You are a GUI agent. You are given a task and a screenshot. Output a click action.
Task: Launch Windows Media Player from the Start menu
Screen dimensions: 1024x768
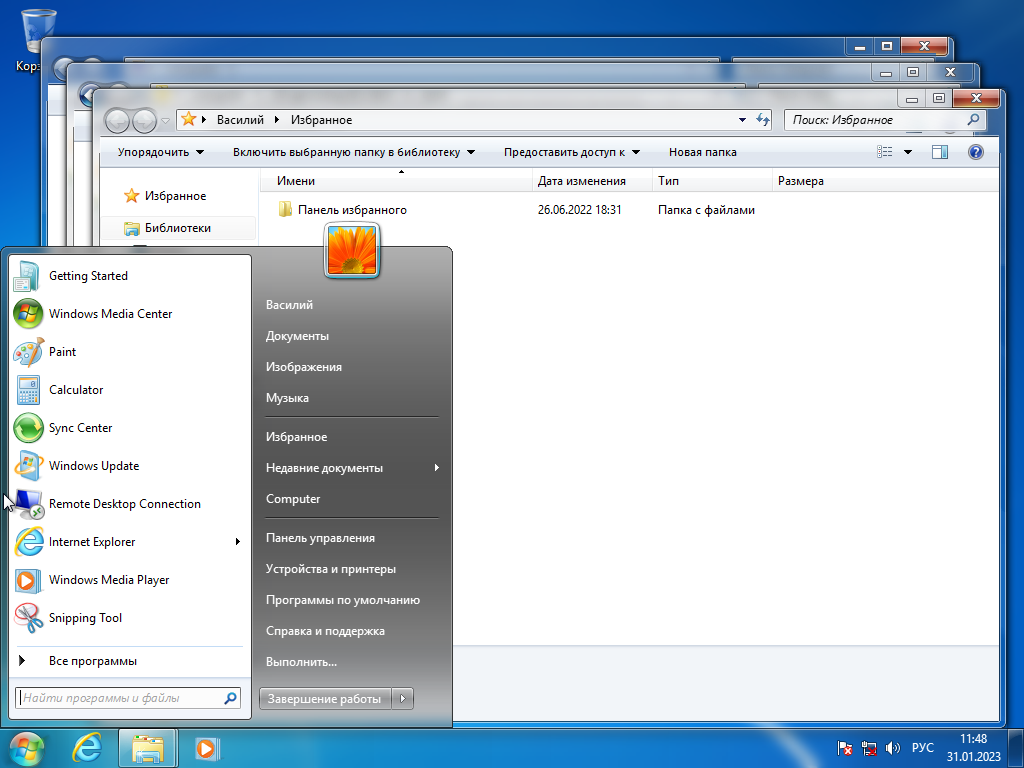[x=129, y=580]
